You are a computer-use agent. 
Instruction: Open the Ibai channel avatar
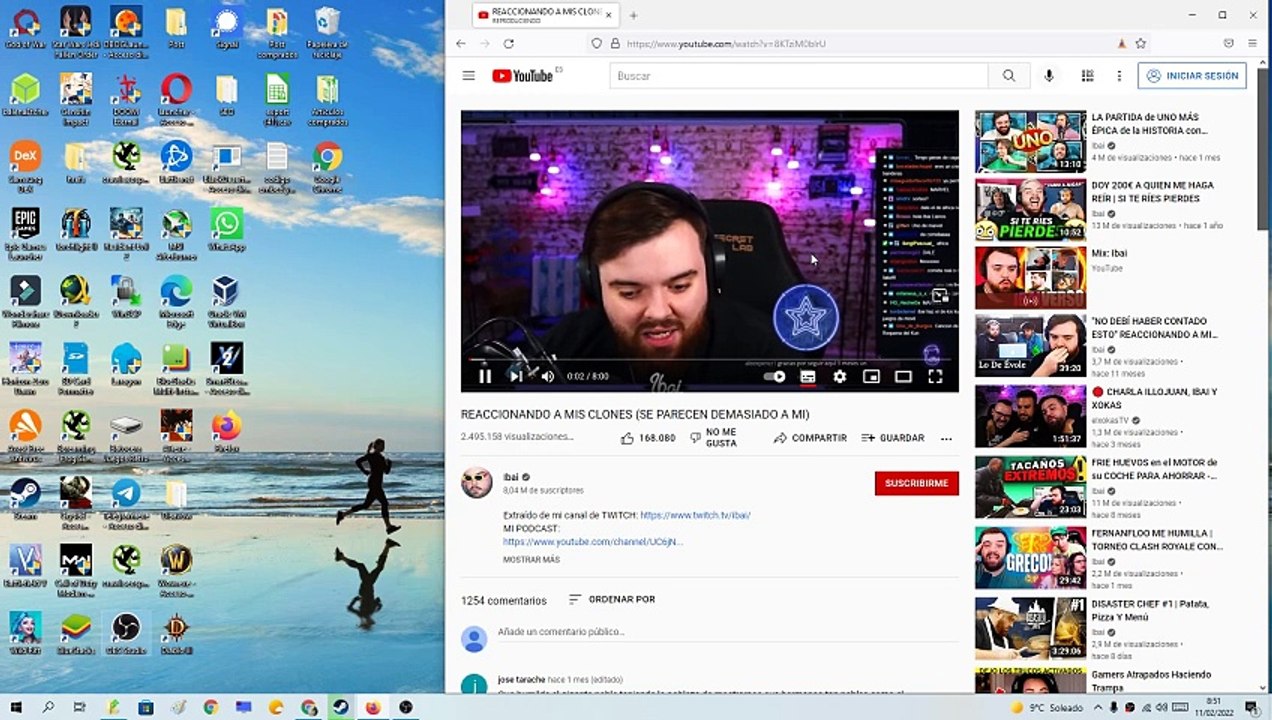(476, 483)
